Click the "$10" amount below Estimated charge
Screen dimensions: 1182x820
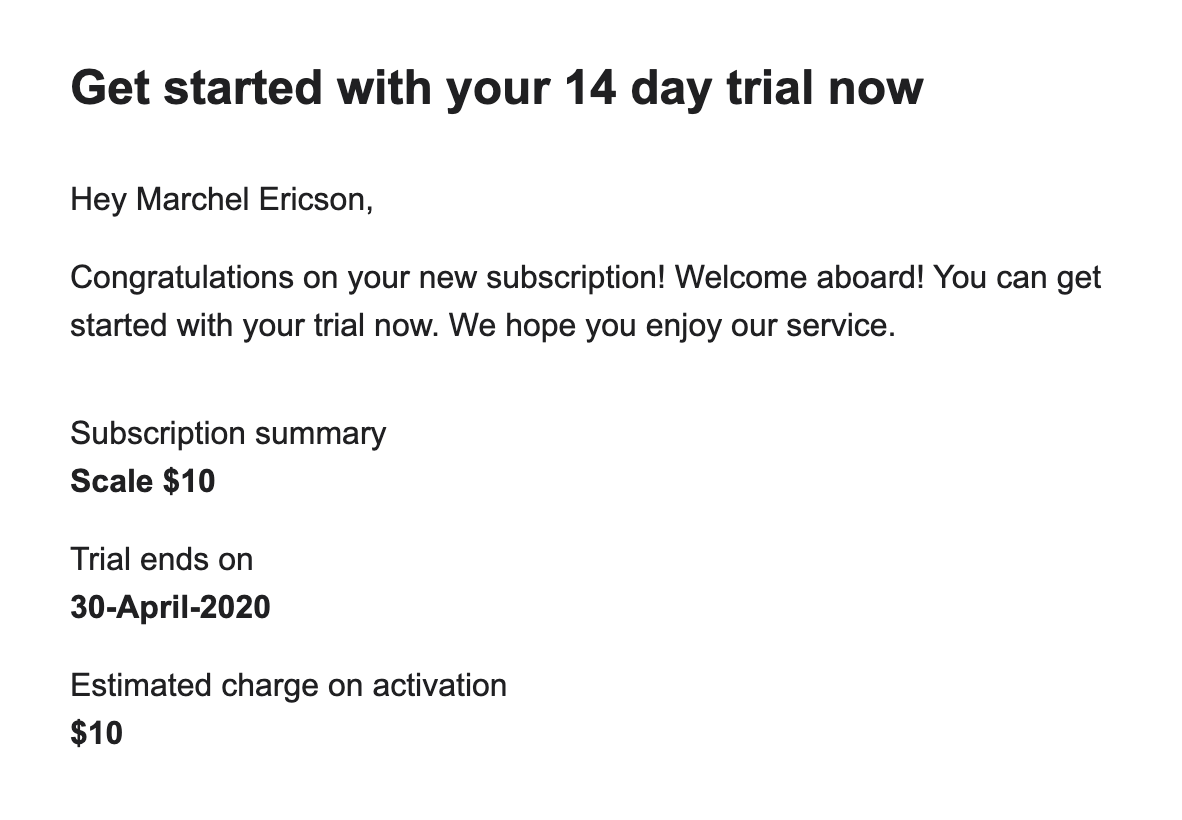click(x=96, y=734)
